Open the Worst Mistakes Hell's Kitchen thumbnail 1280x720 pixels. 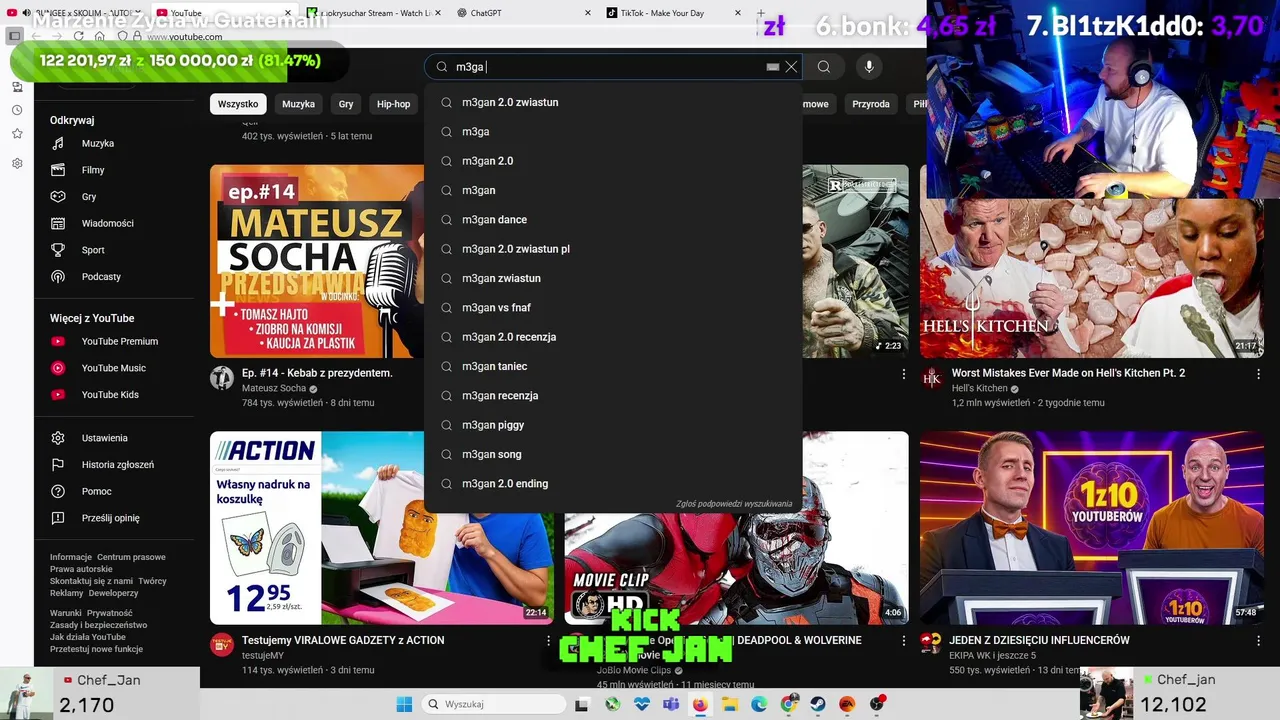click(1091, 261)
